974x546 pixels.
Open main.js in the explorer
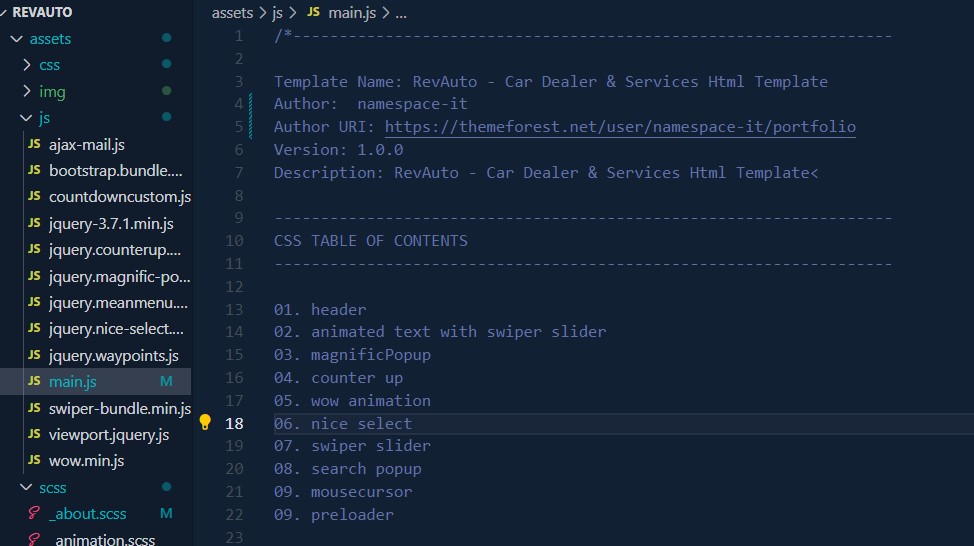point(72,382)
